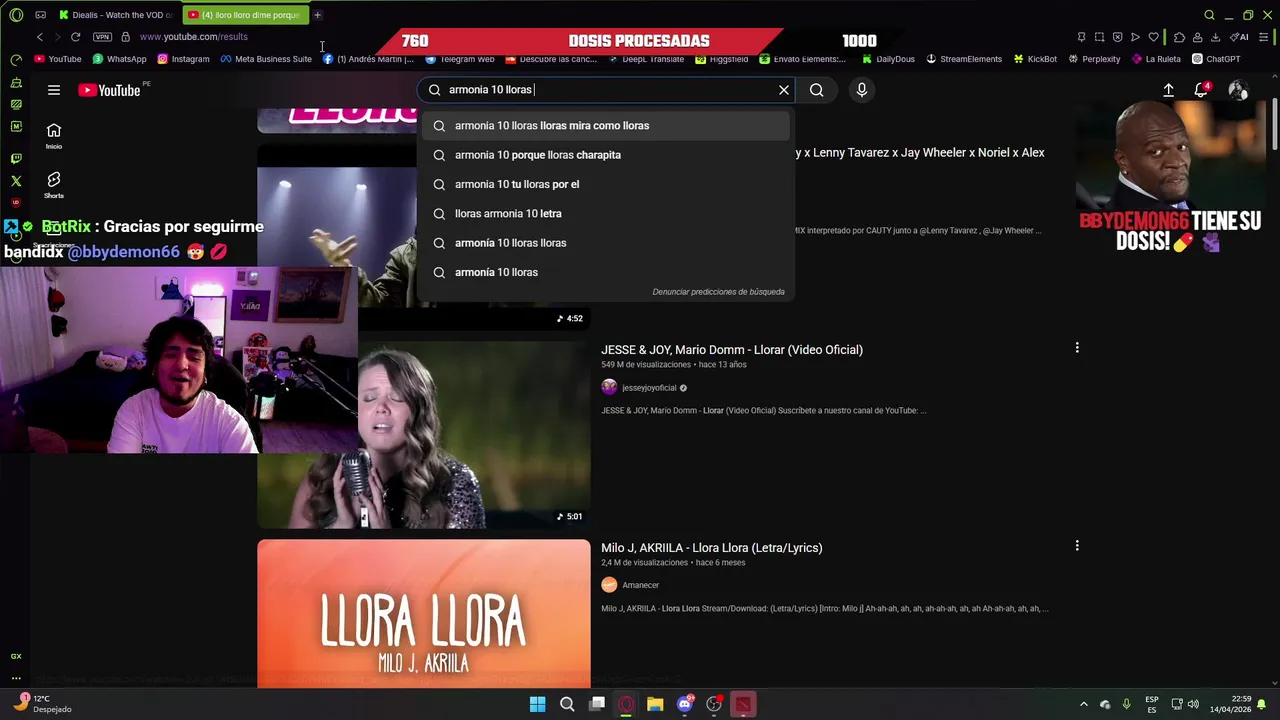Screen dimensions: 1280x720
Task: Open browser search-tabs magnifier in title bar
Action: click(x=1209, y=15)
